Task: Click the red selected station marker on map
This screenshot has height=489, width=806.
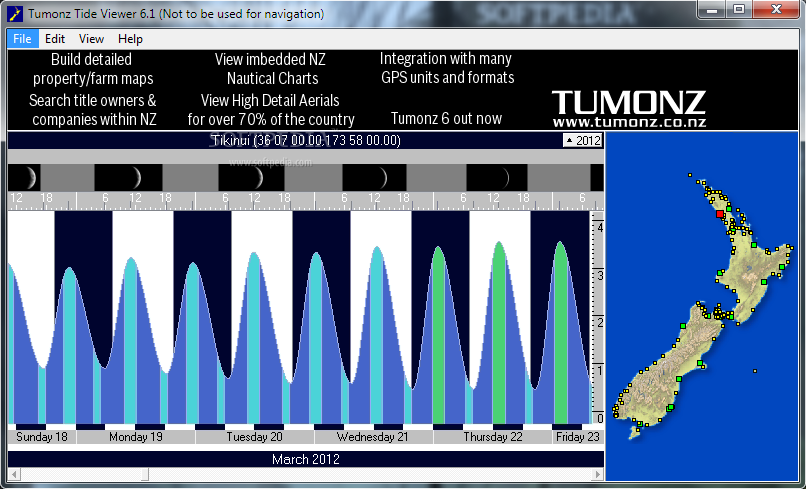Action: [x=720, y=214]
